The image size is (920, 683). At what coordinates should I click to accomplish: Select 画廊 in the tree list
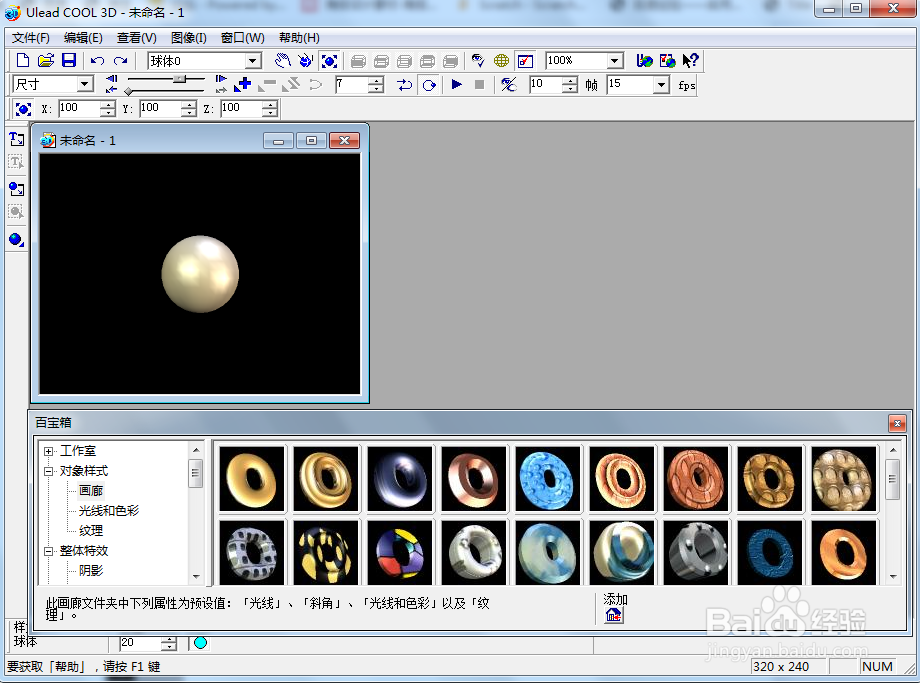coord(91,491)
